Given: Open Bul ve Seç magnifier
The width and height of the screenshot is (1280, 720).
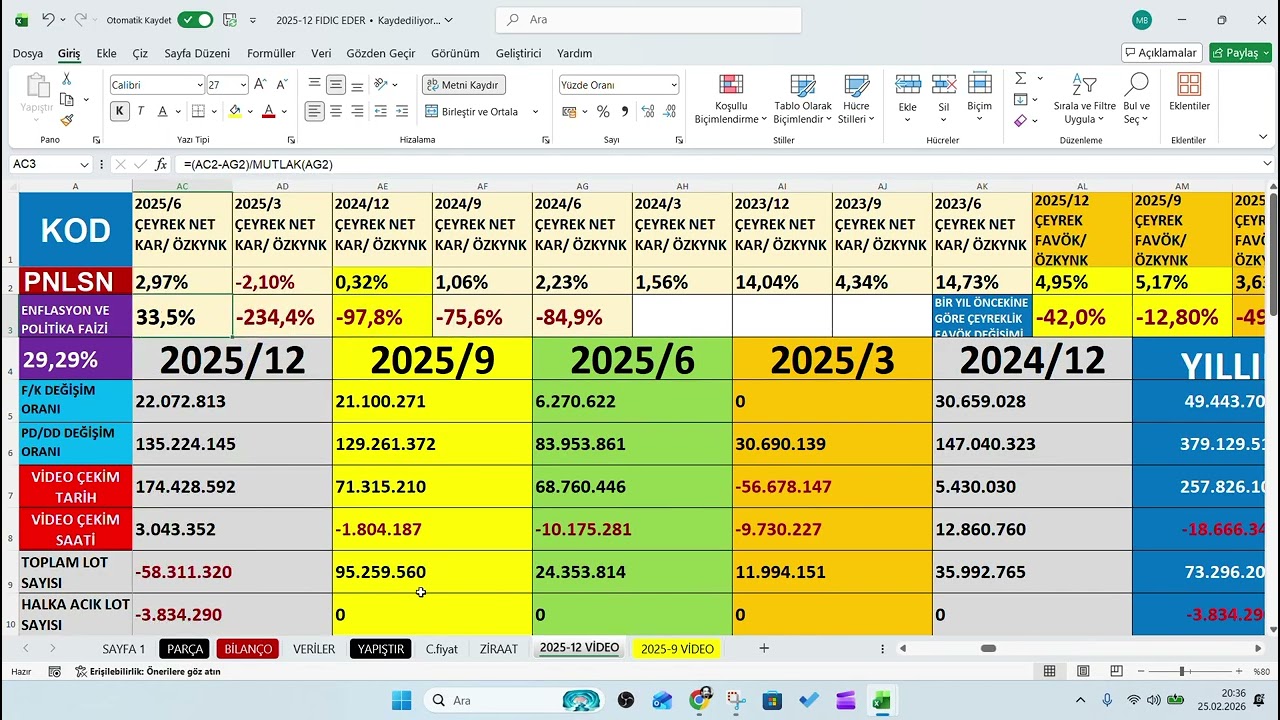Looking at the screenshot, I should click(1136, 99).
